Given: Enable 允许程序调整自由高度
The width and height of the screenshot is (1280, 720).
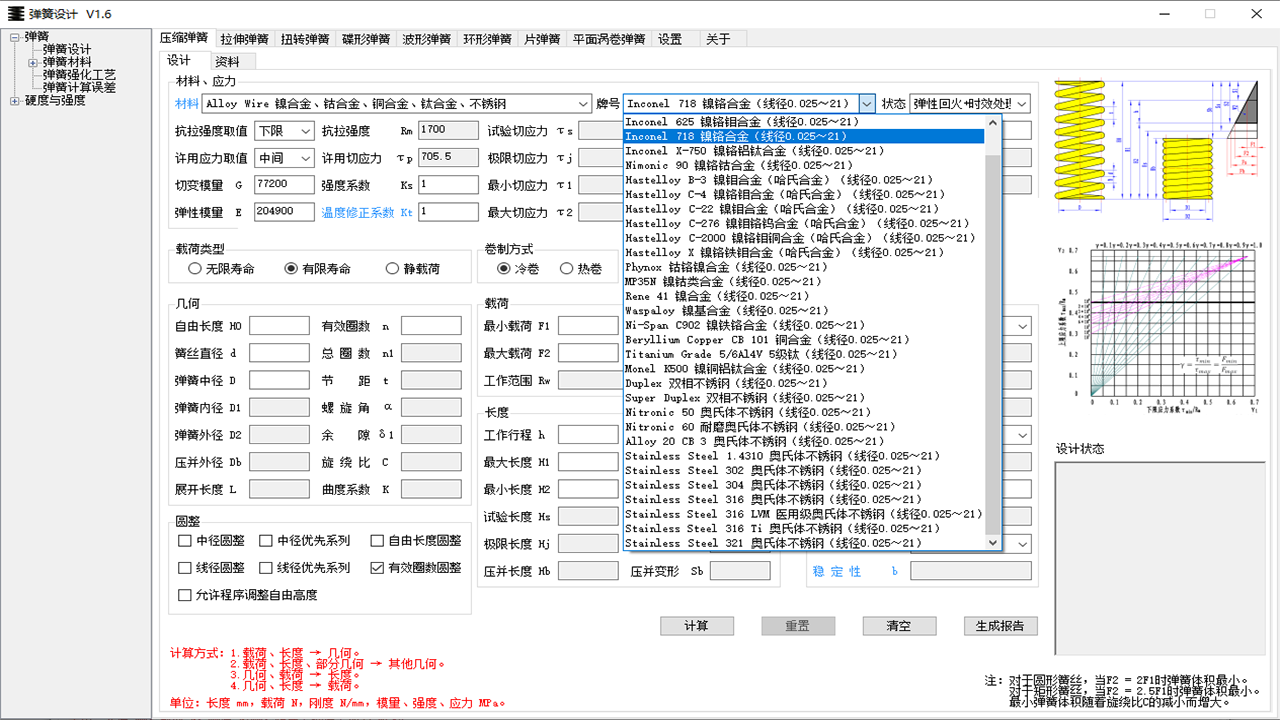Looking at the screenshot, I should click(x=184, y=595).
